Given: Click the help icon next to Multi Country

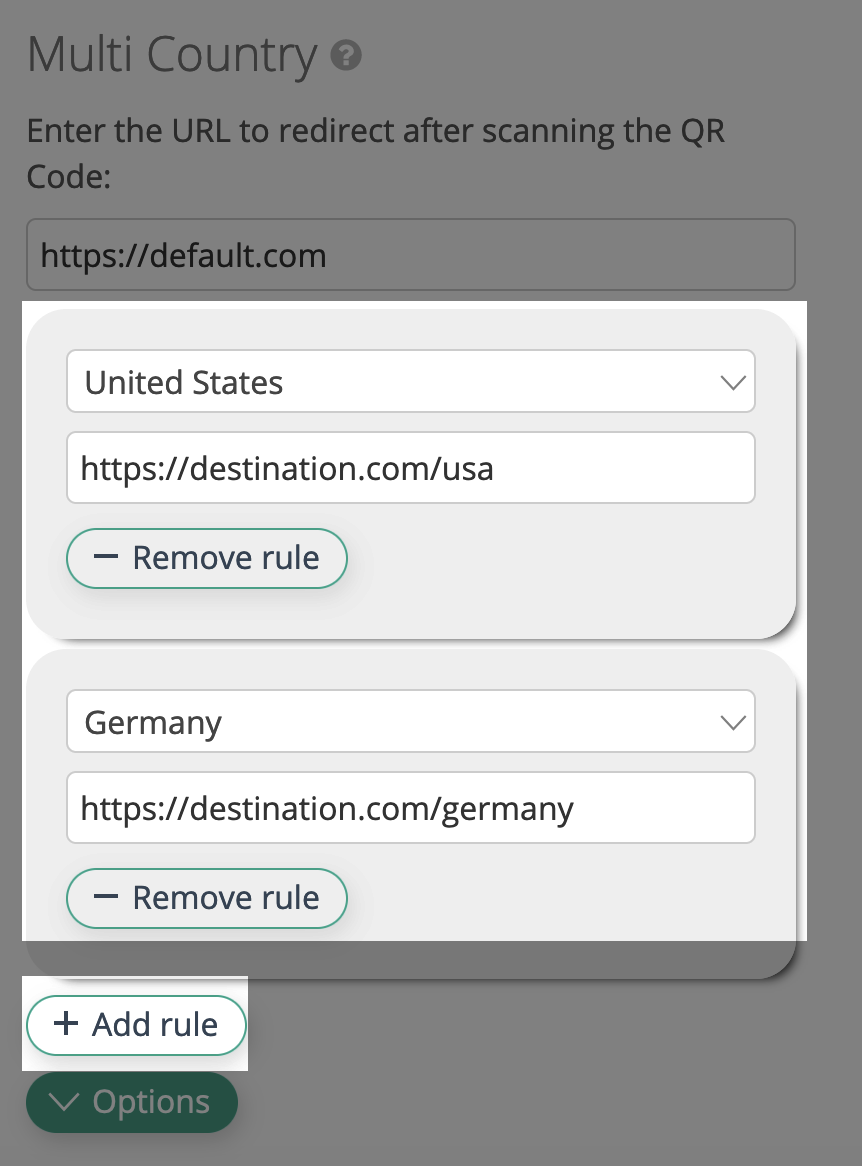Looking at the screenshot, I should tap(345, 55).
